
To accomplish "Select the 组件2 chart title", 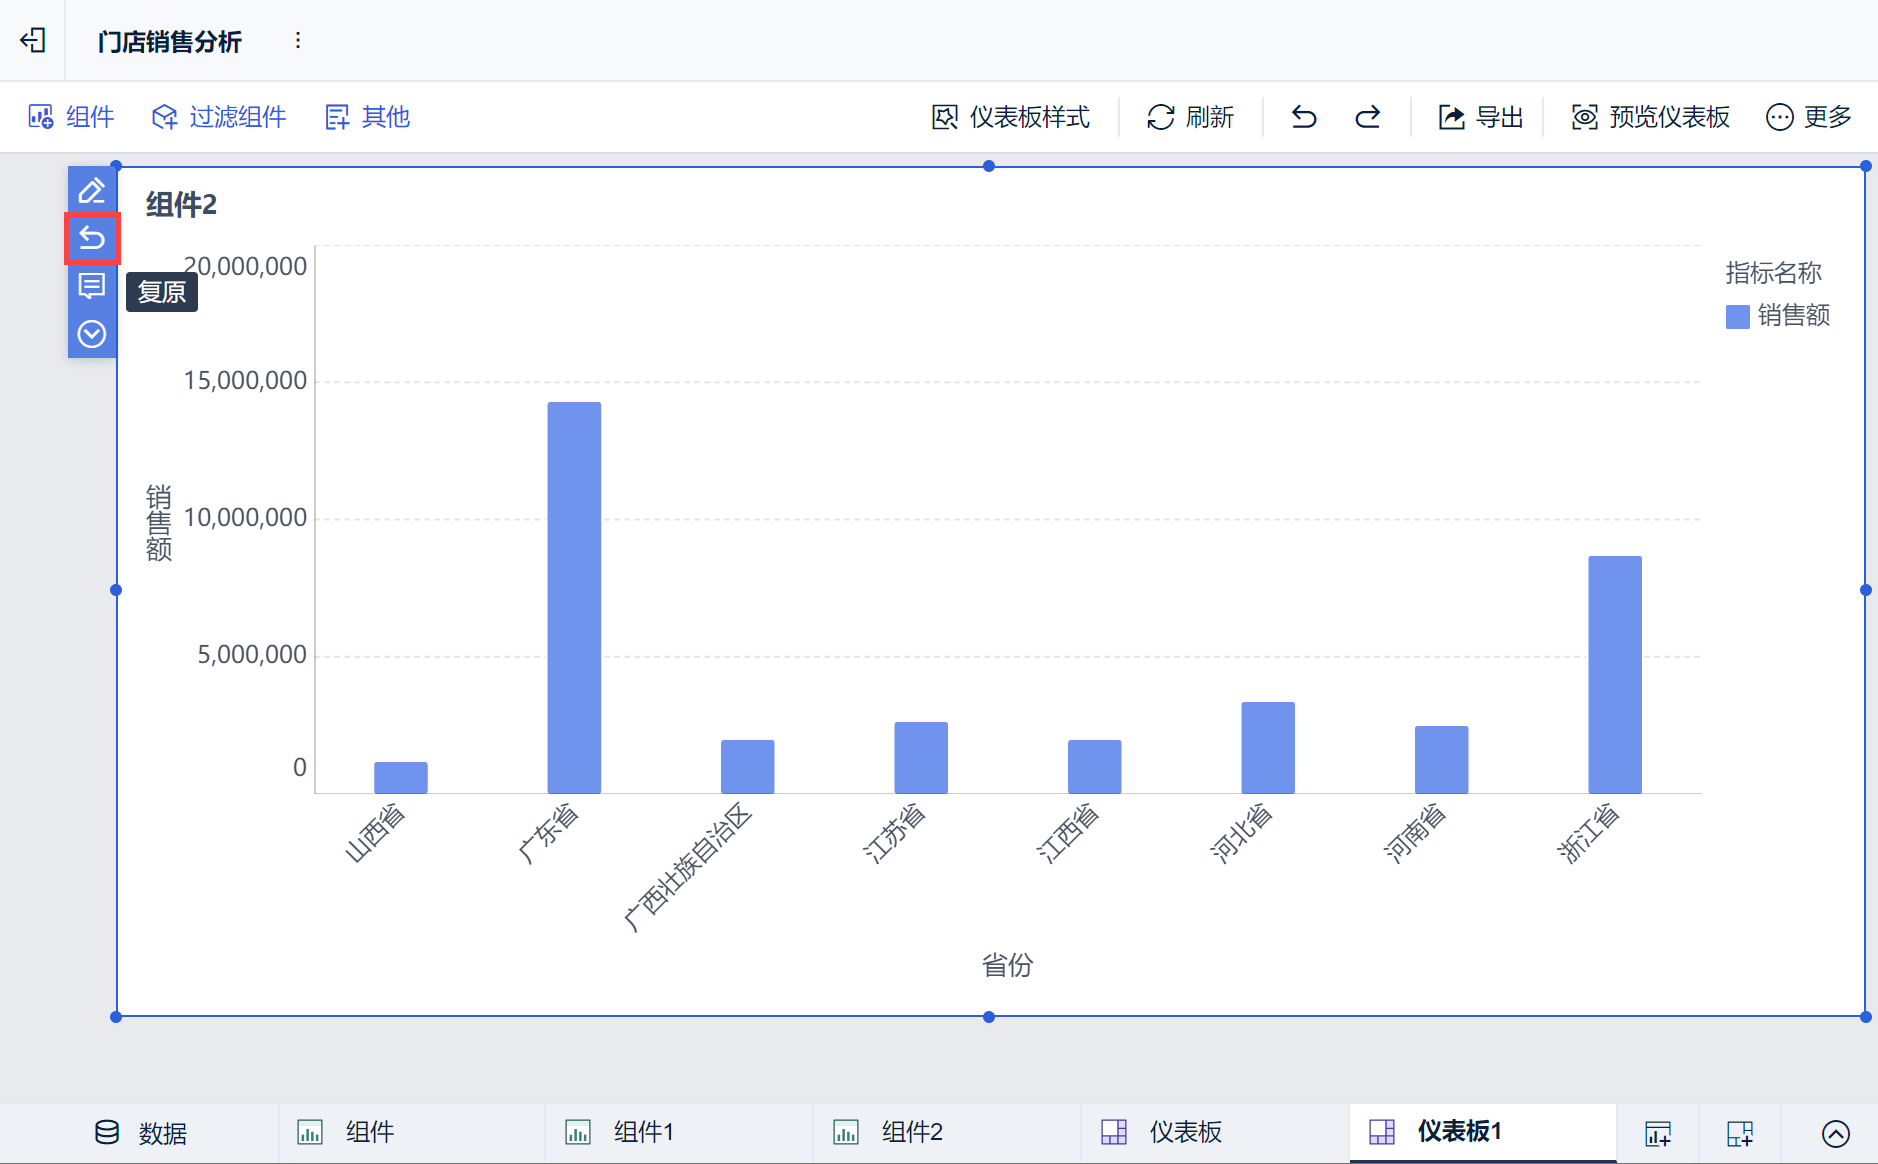I will [x=181, y=205].
